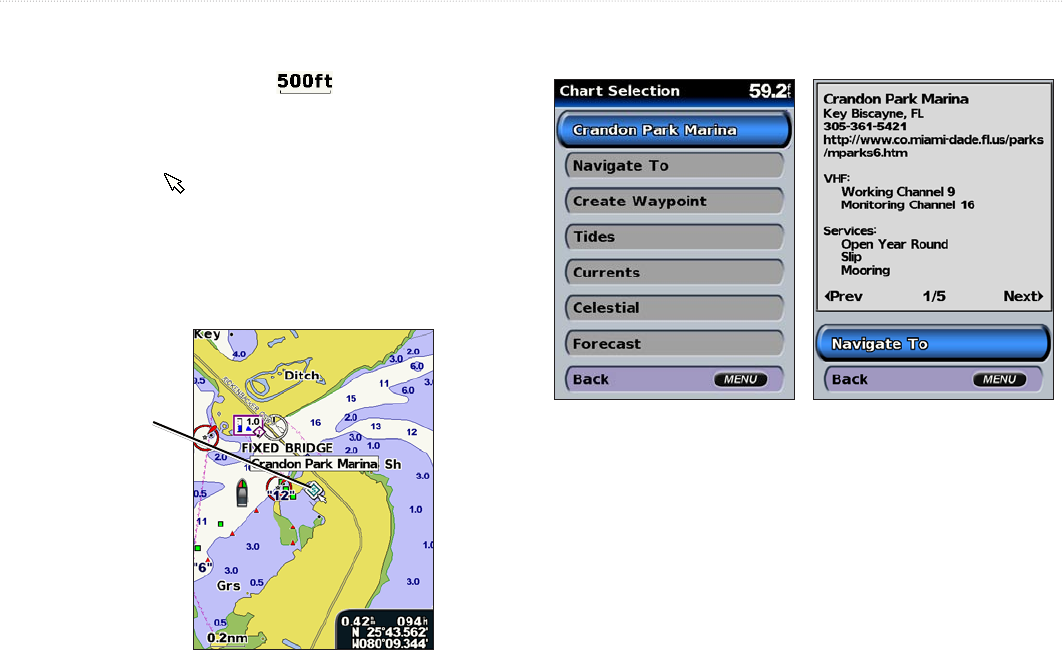Click the Open Year Round service line
The image size is (1063, 650).
[x=894, y=244]
